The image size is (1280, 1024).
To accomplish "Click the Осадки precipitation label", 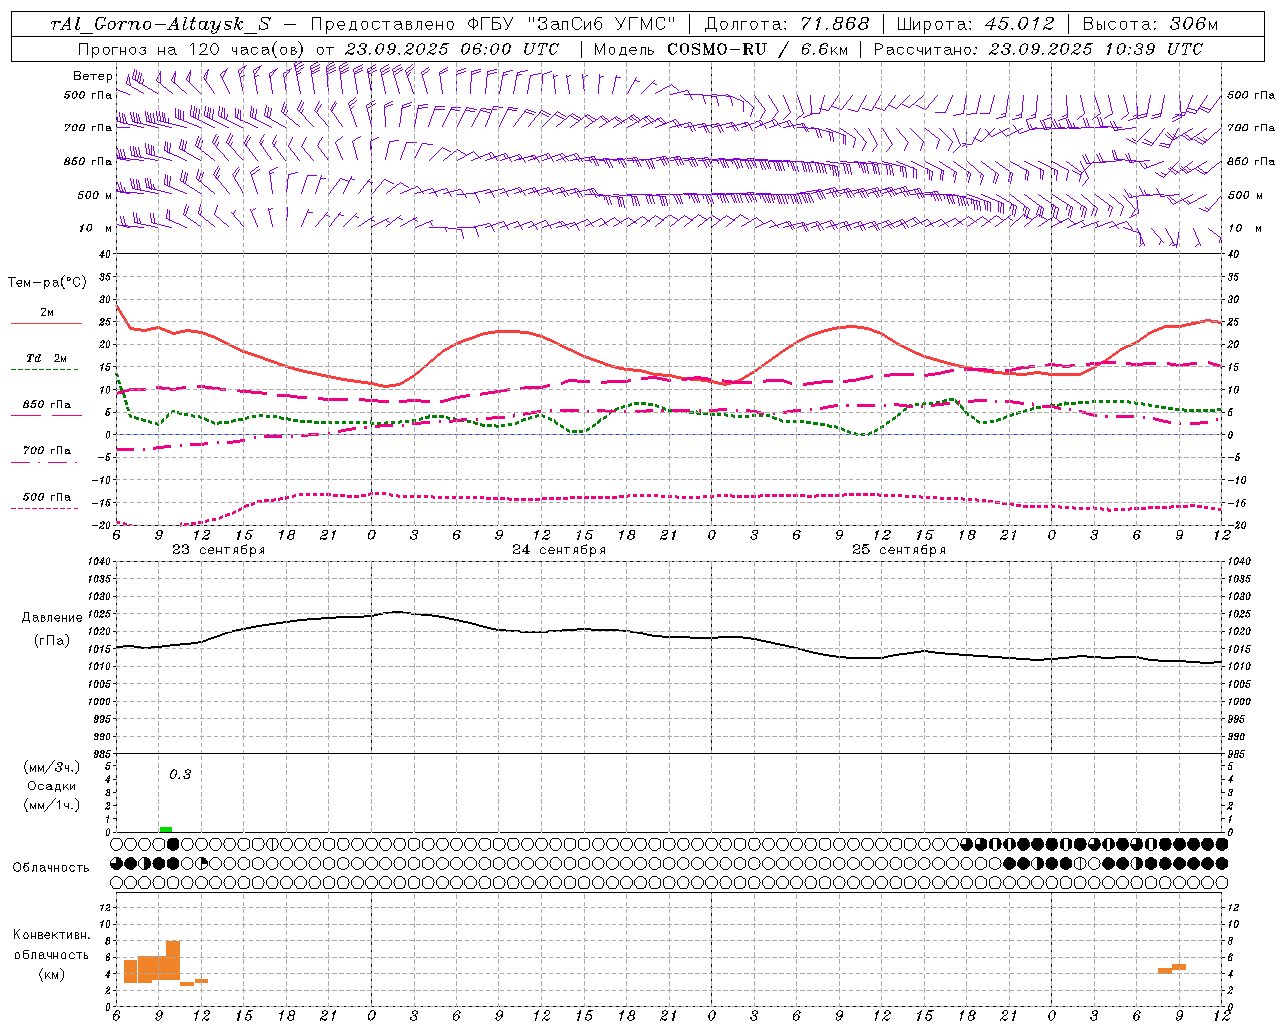I will [52, 786].
